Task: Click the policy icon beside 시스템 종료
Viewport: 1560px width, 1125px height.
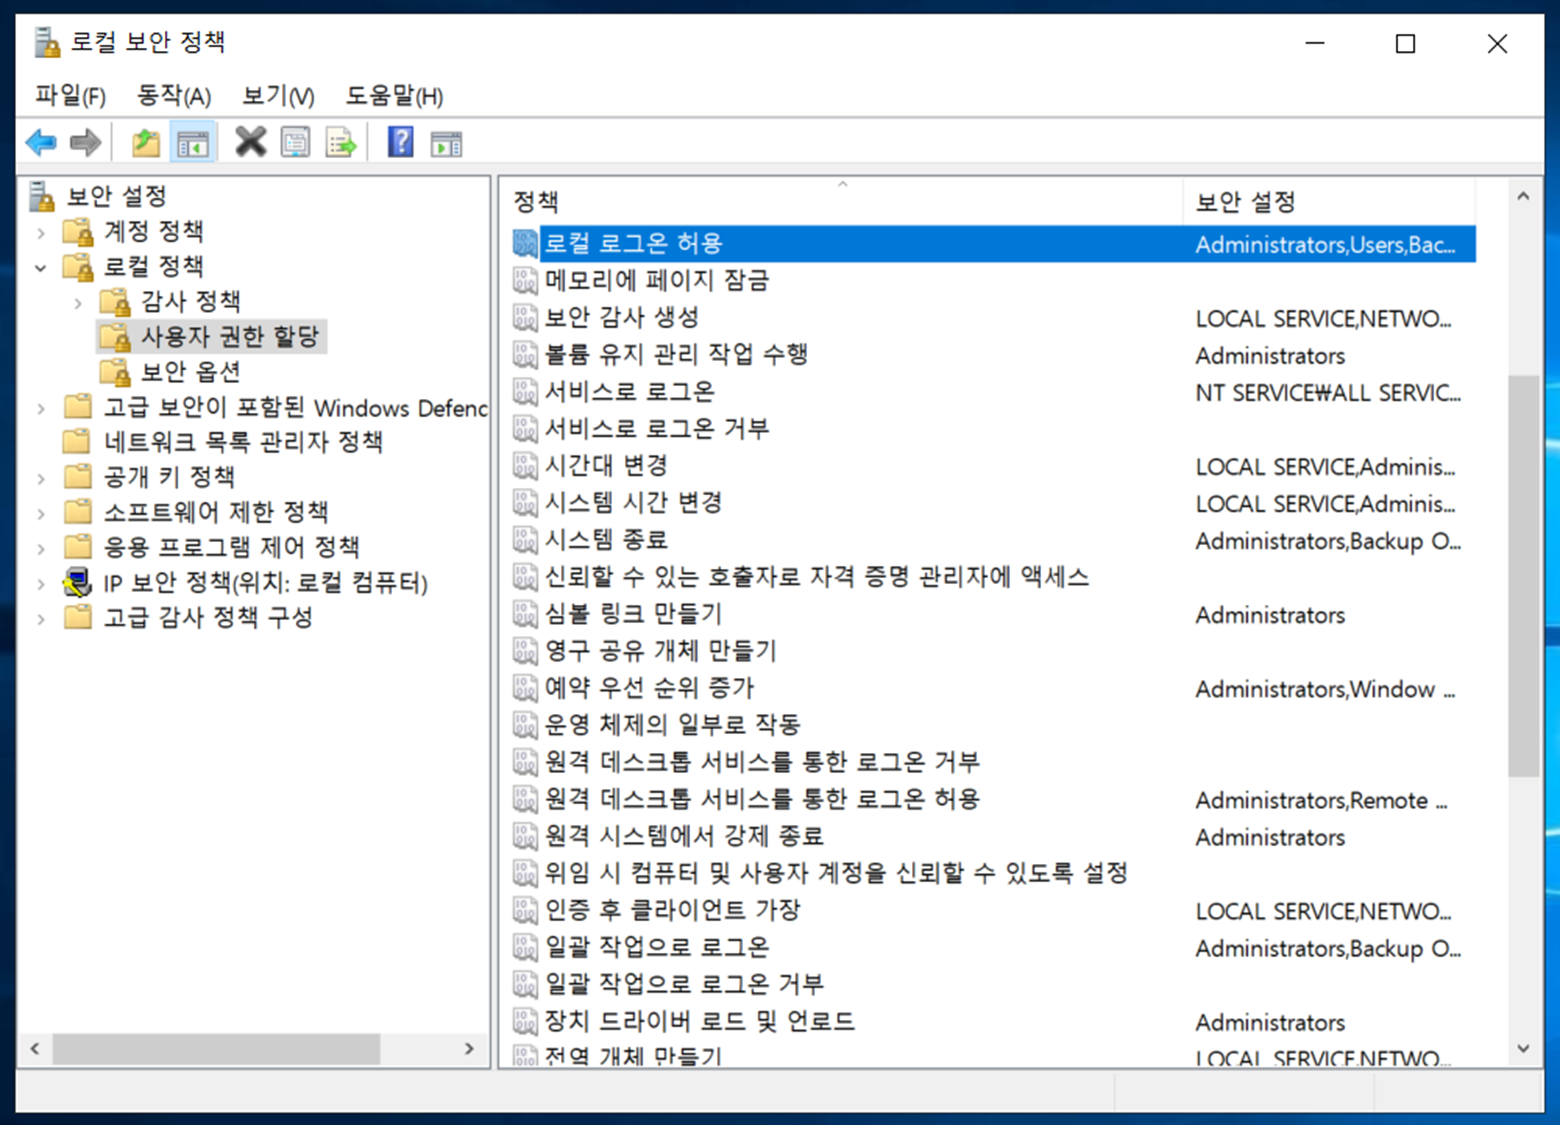Action: coord(525,540)
